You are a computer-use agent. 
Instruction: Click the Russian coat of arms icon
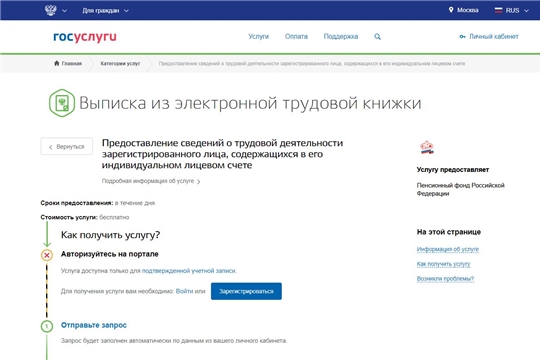point(51,10)
